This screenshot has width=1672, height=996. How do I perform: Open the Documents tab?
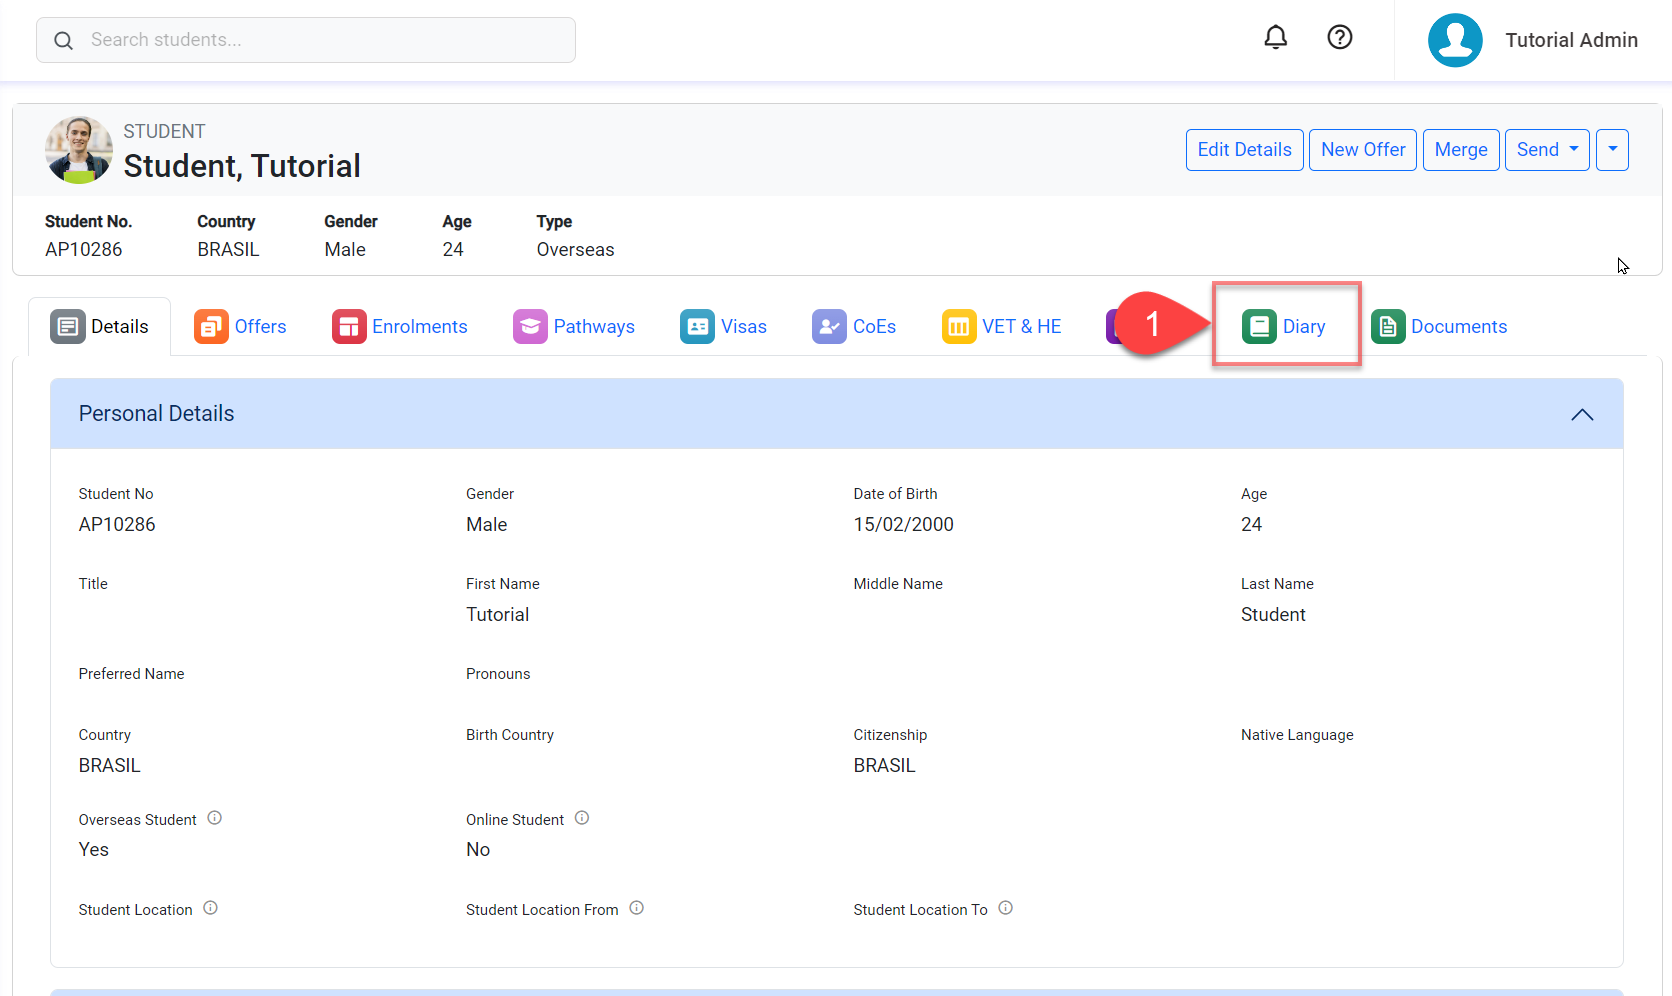tap(1439, 327)
